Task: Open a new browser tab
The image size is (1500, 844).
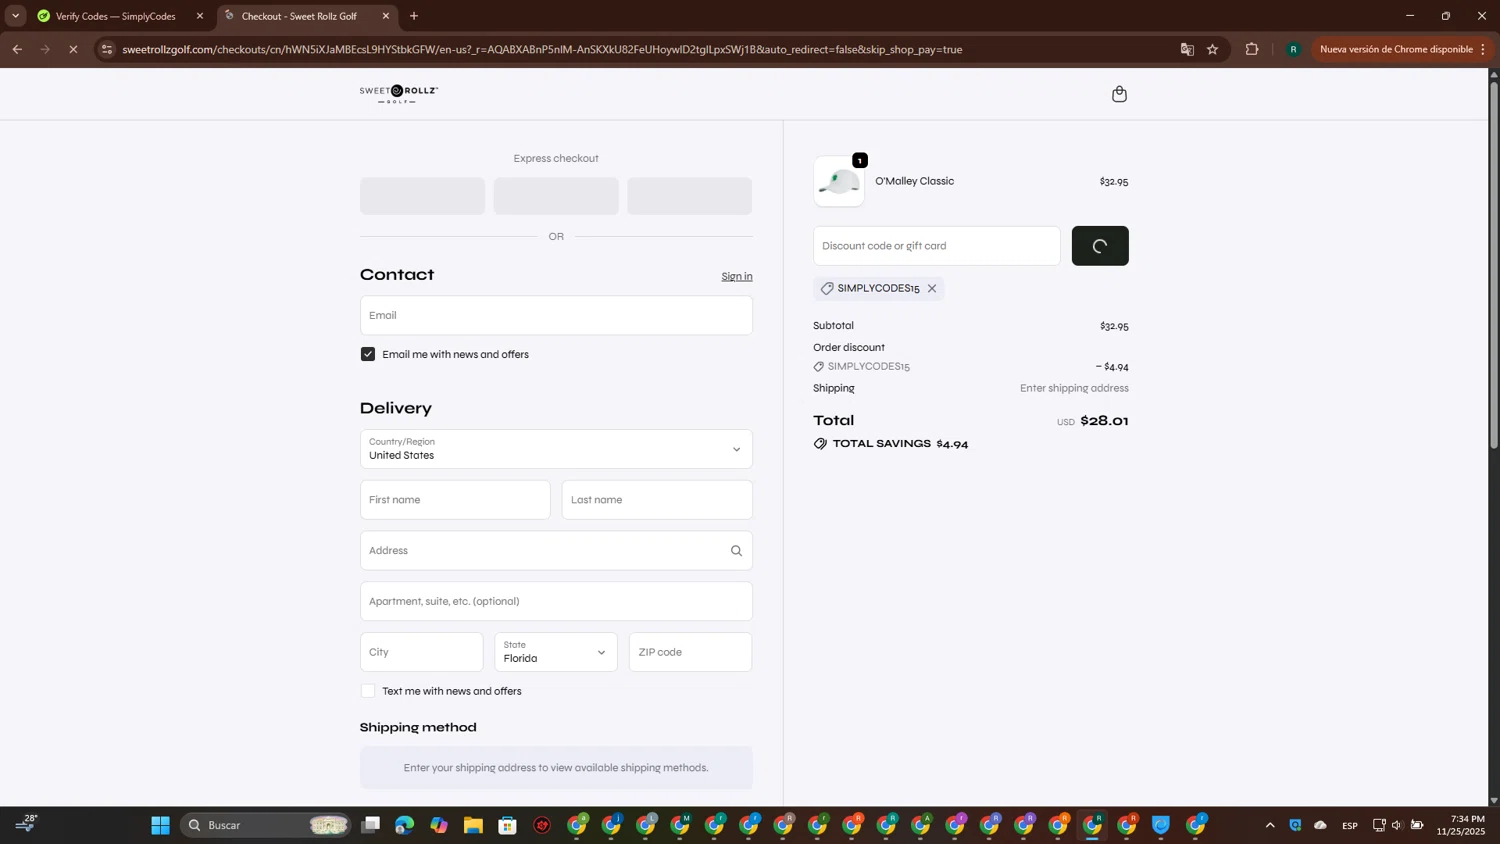Action: [x=414, y=16]
